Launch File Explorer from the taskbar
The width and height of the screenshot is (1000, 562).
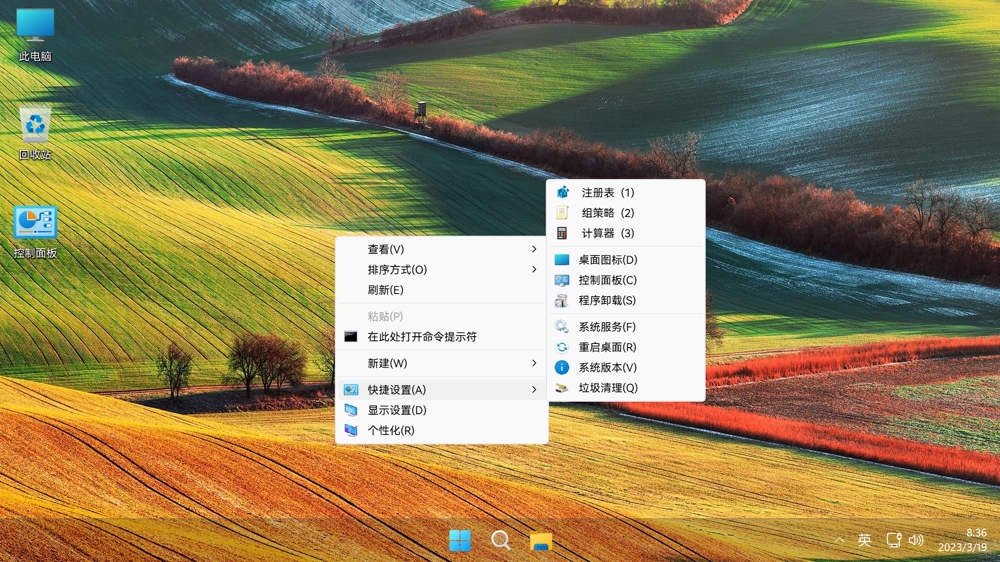(541, 541)
